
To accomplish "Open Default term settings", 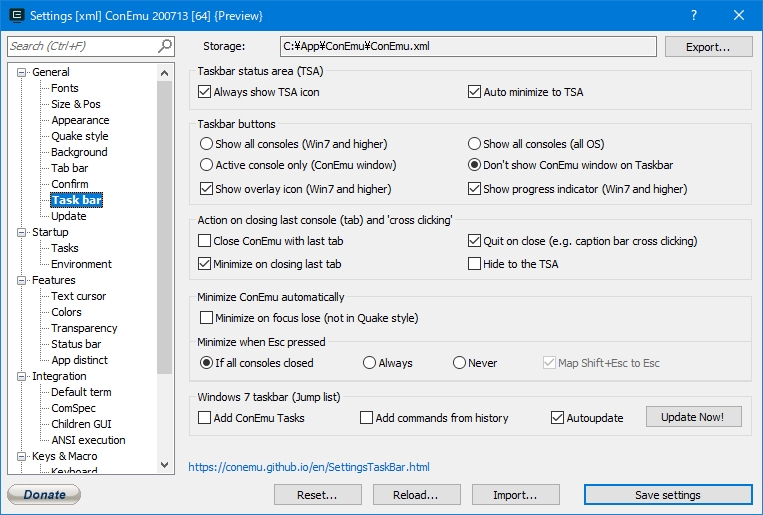I will 81,392.
